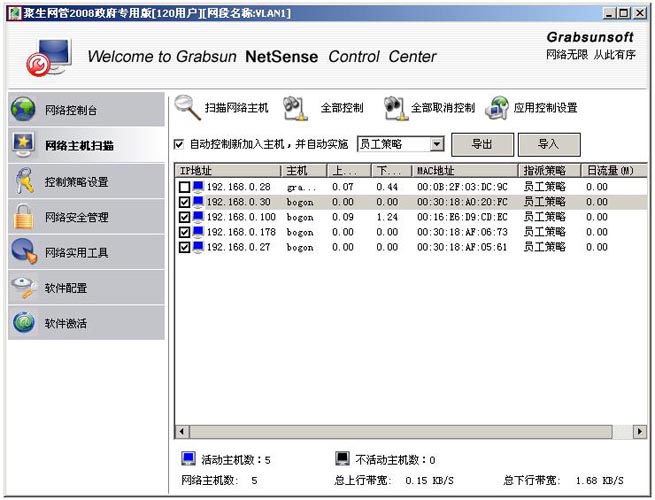
Task: Click the computer icon on row 192.168.0.30
Action: pyautogui.click(x=198, y=202)
